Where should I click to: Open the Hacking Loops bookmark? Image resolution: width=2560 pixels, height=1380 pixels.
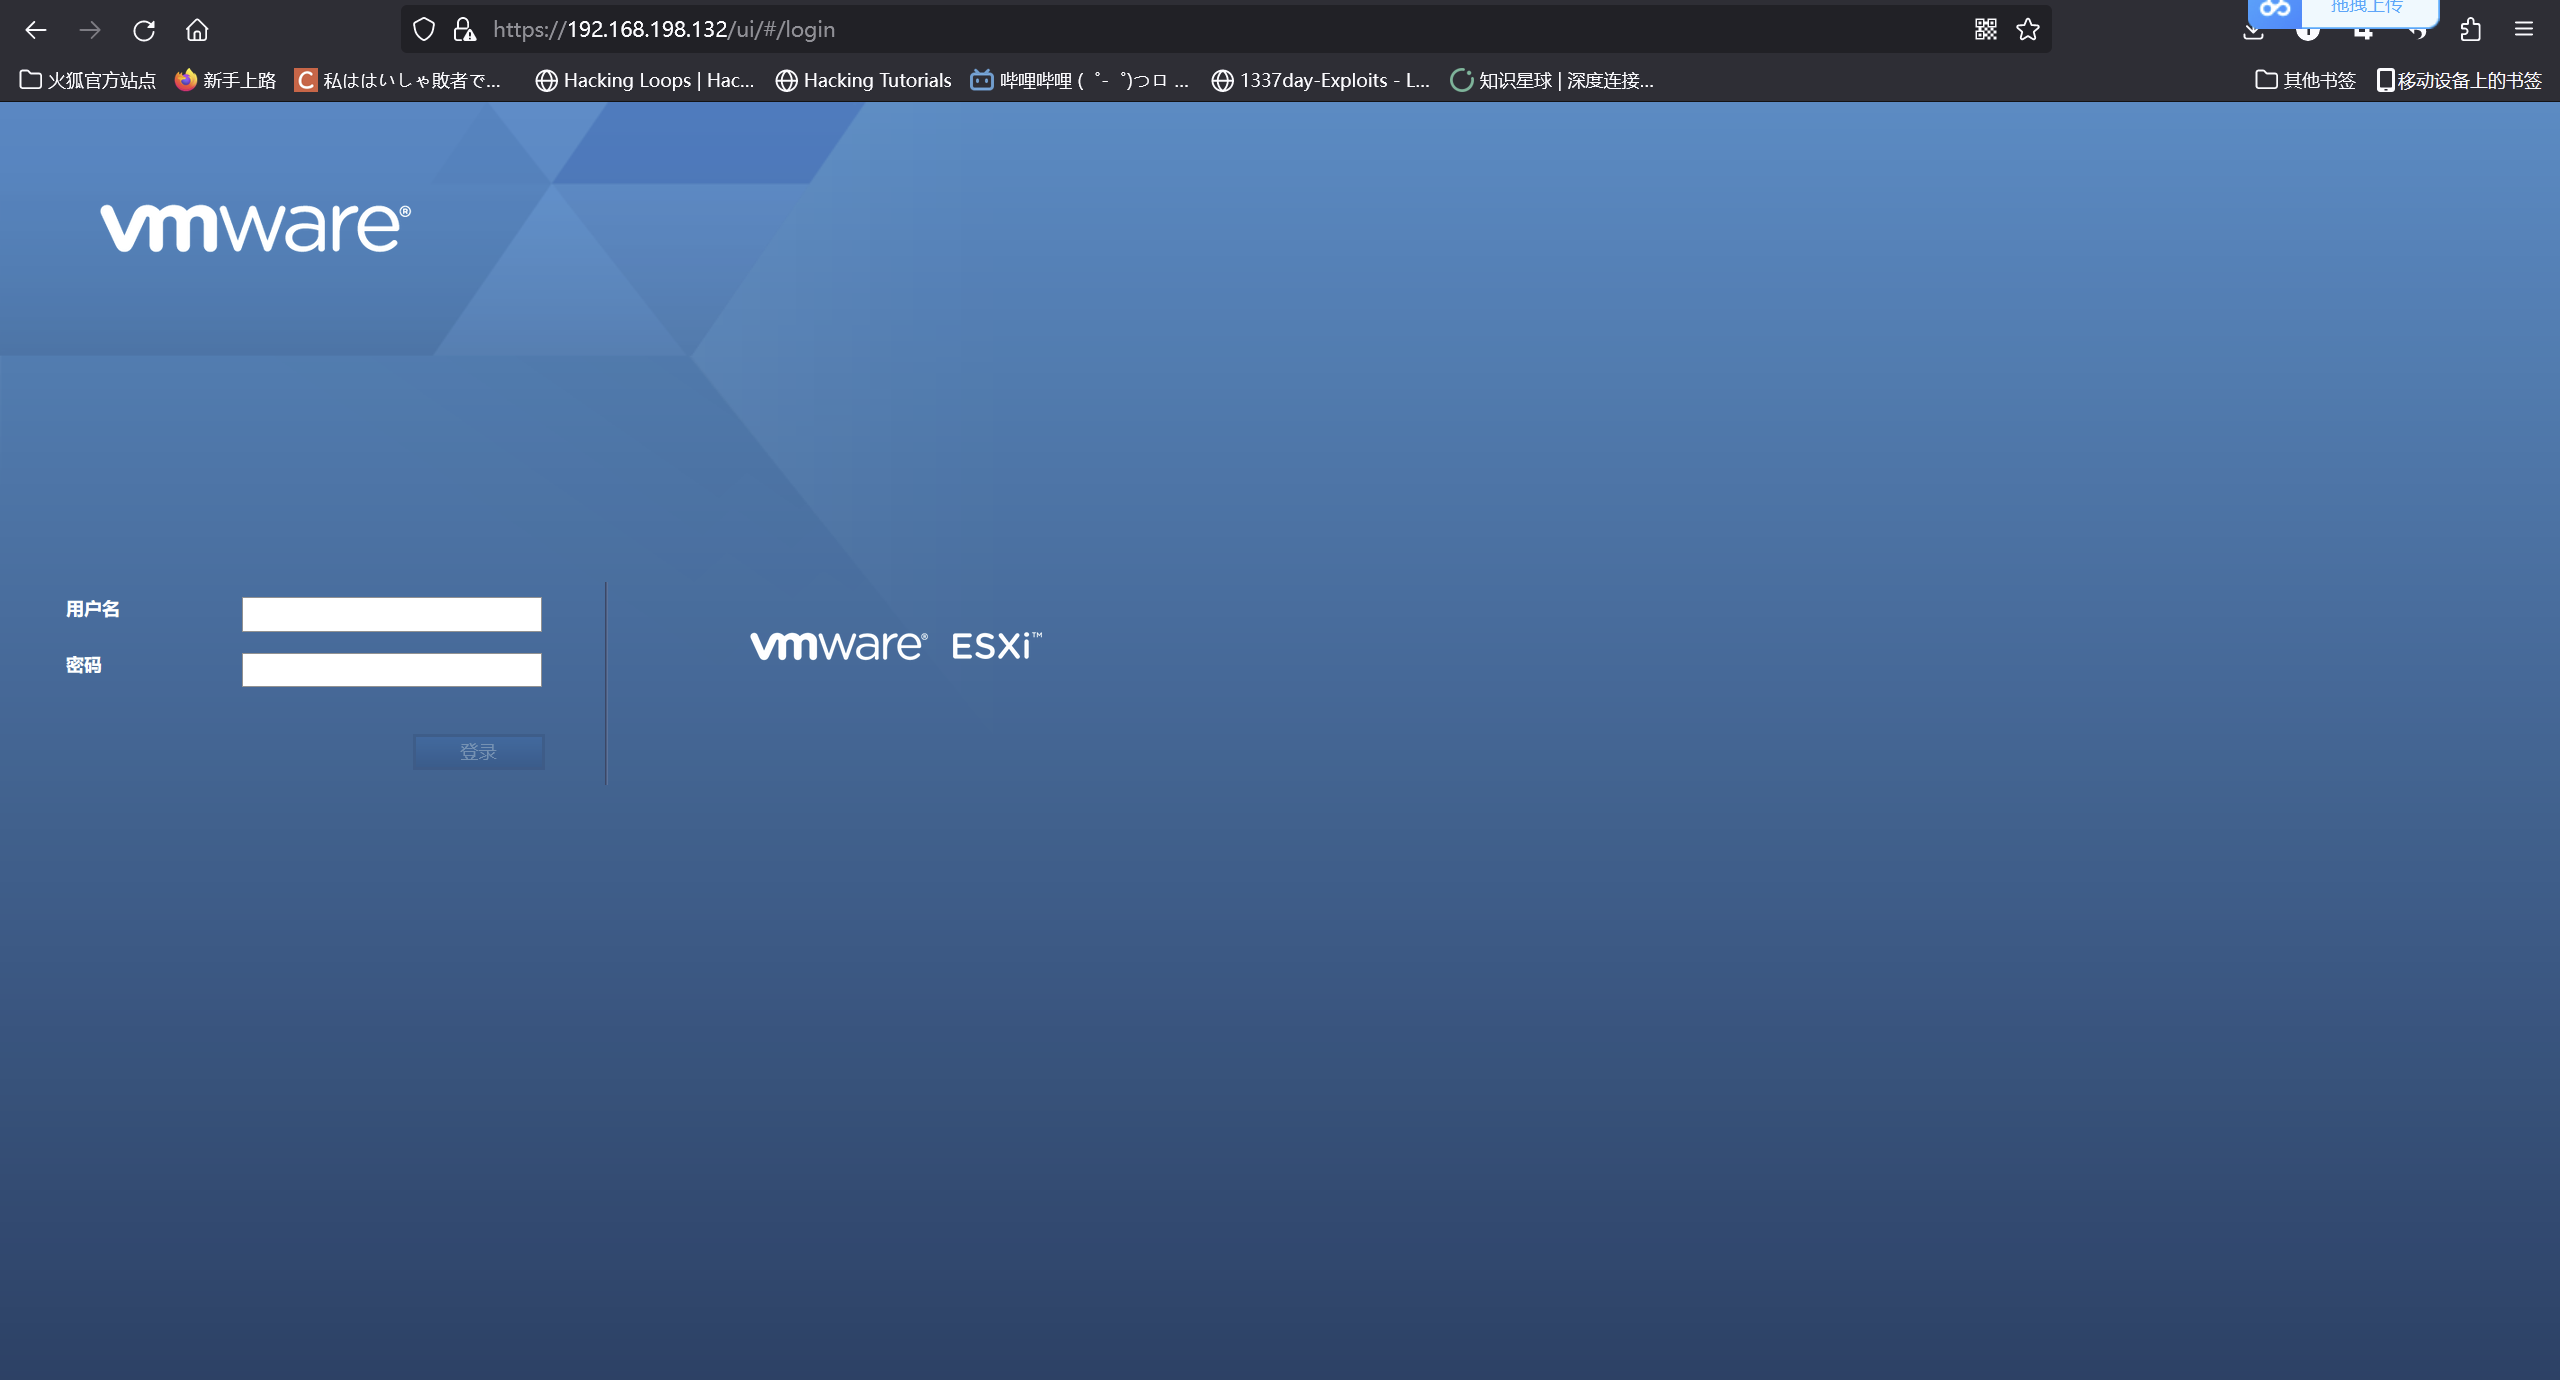click(645, 80)
